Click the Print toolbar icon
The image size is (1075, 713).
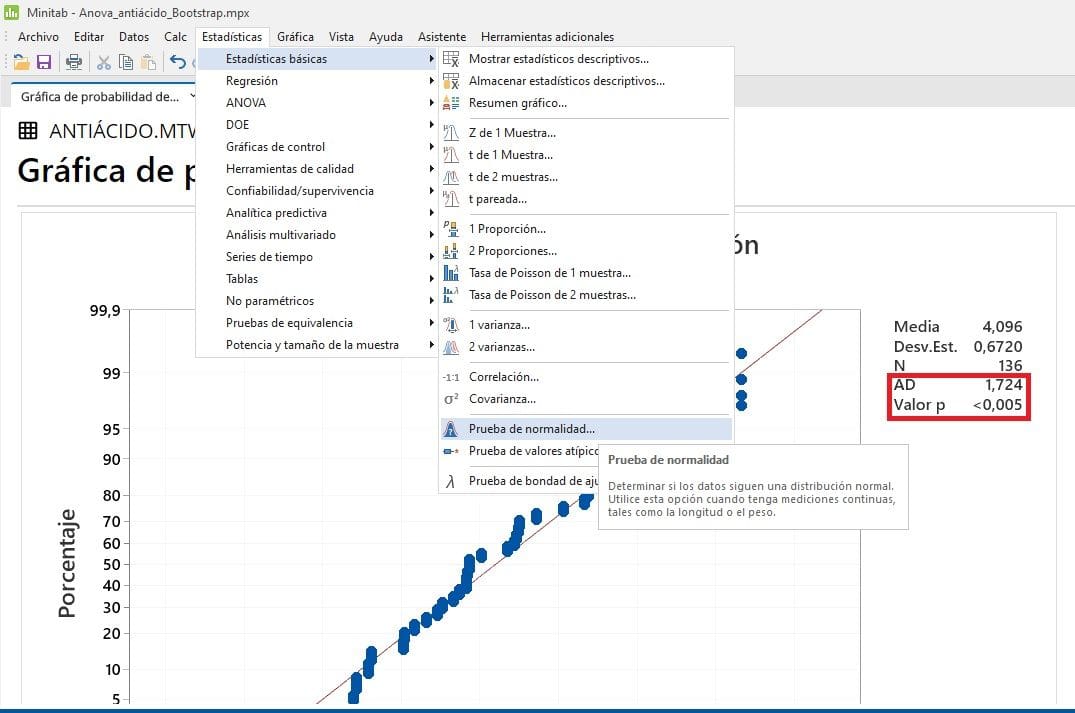pyautogui.click(x=74, y=62)
